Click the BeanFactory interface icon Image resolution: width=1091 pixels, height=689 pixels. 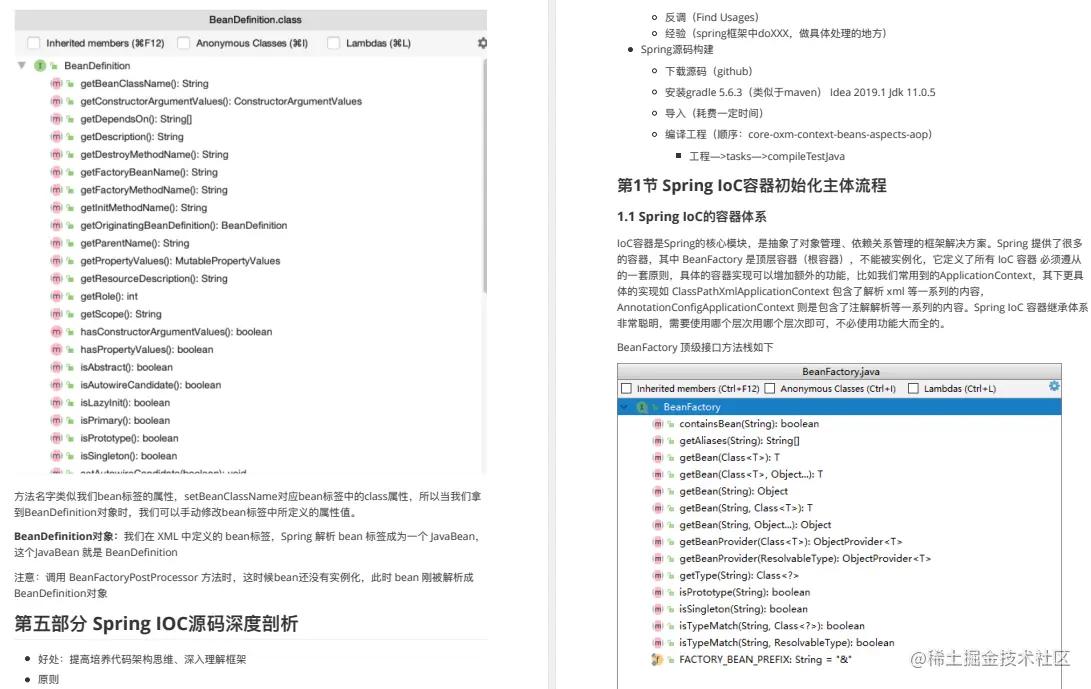click(x=642, y=406)
